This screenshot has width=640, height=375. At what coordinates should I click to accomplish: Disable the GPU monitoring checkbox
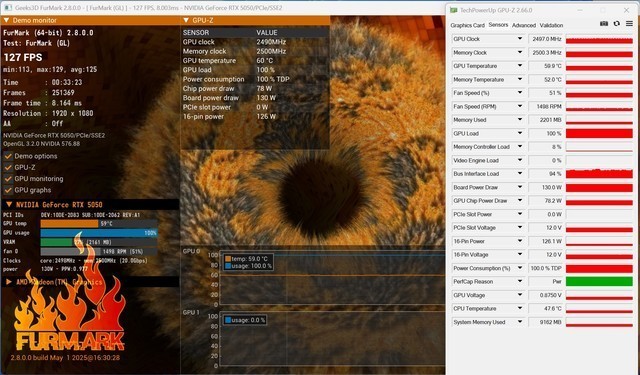tap(8, 179)
